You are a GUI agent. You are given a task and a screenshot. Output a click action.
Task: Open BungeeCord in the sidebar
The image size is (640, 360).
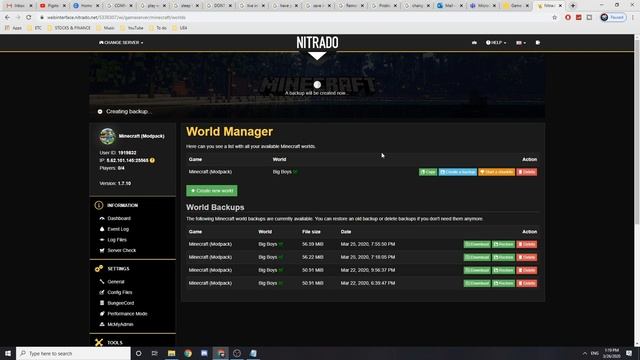tap(120, 303)
